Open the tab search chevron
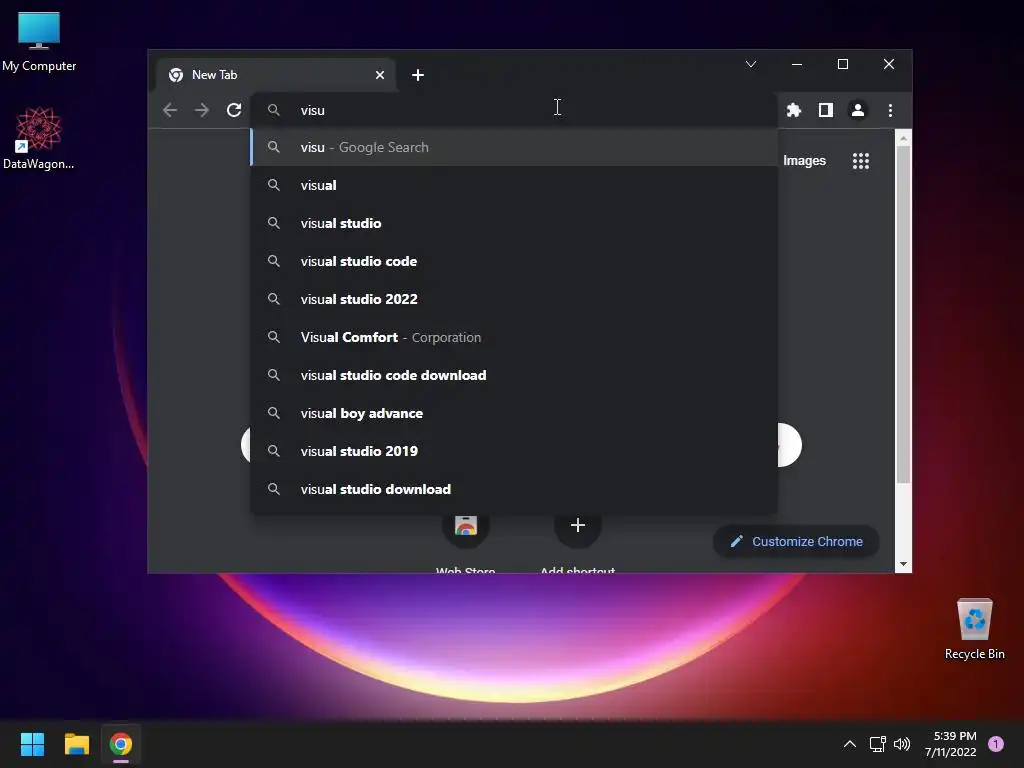 tap(751, 64)
